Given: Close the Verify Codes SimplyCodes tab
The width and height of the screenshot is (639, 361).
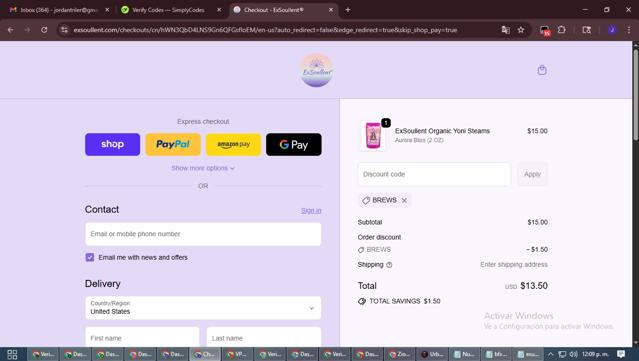Looking at the screenshot, I should click(219, 10).
